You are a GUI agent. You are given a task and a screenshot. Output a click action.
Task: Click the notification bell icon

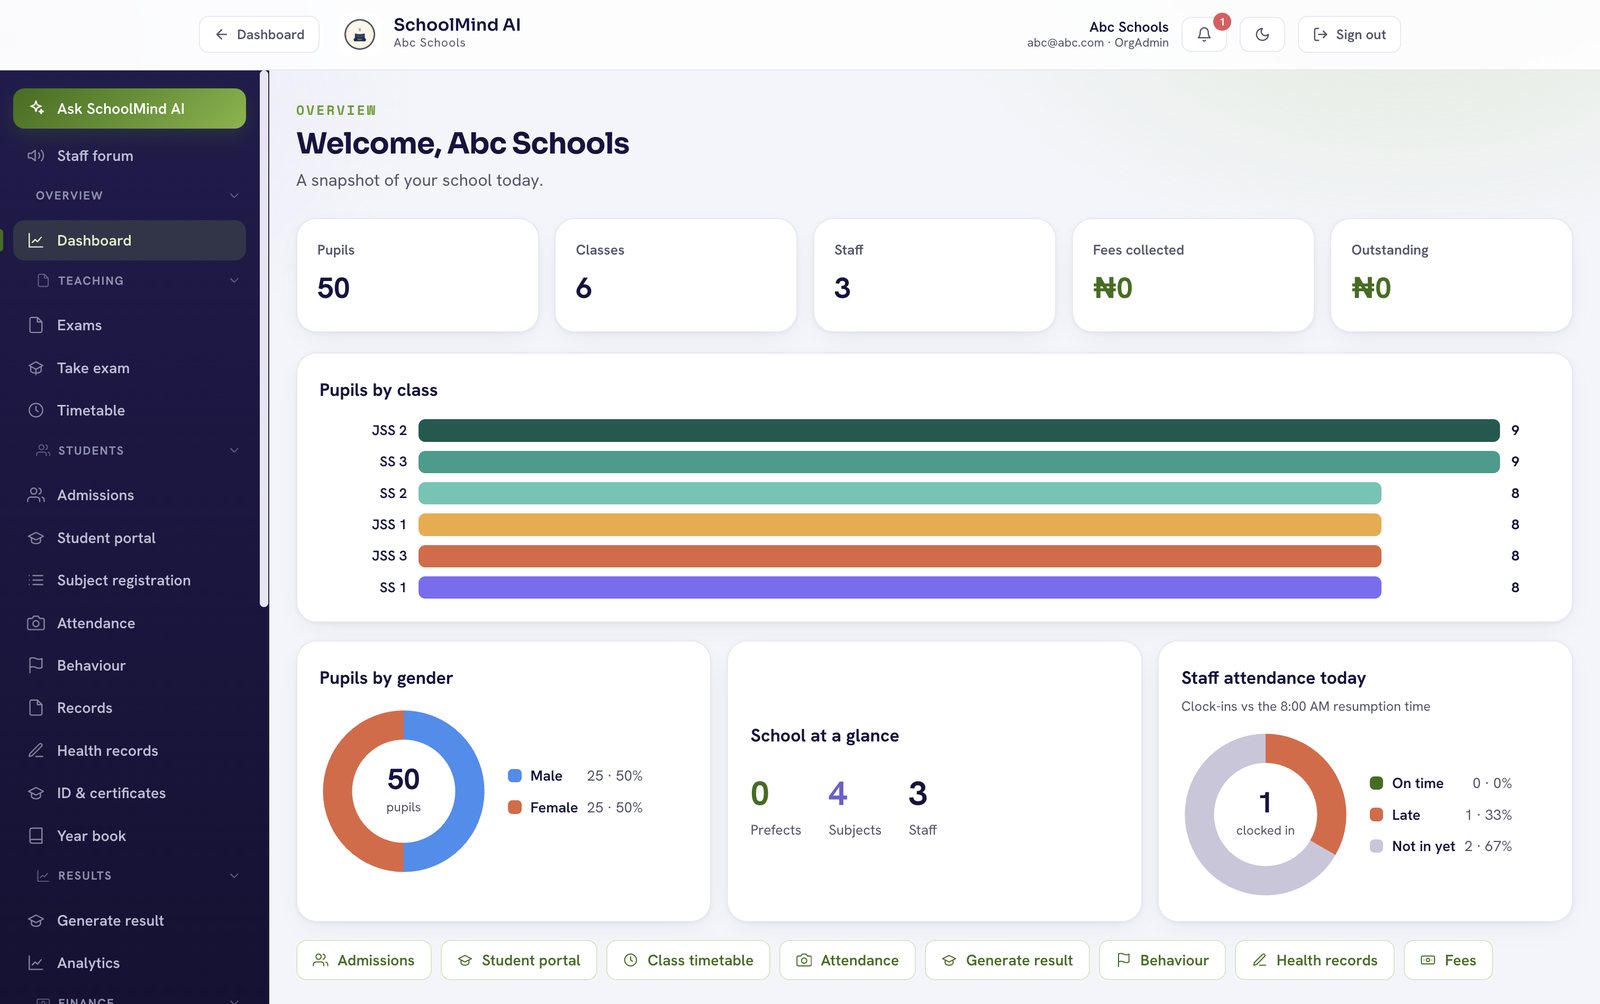pyautogui.click(x=1204, y=34)
